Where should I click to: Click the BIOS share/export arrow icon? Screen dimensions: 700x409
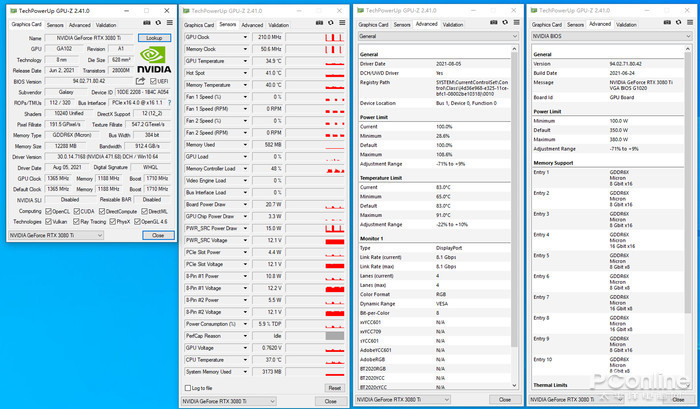click(x=140, y=81)
